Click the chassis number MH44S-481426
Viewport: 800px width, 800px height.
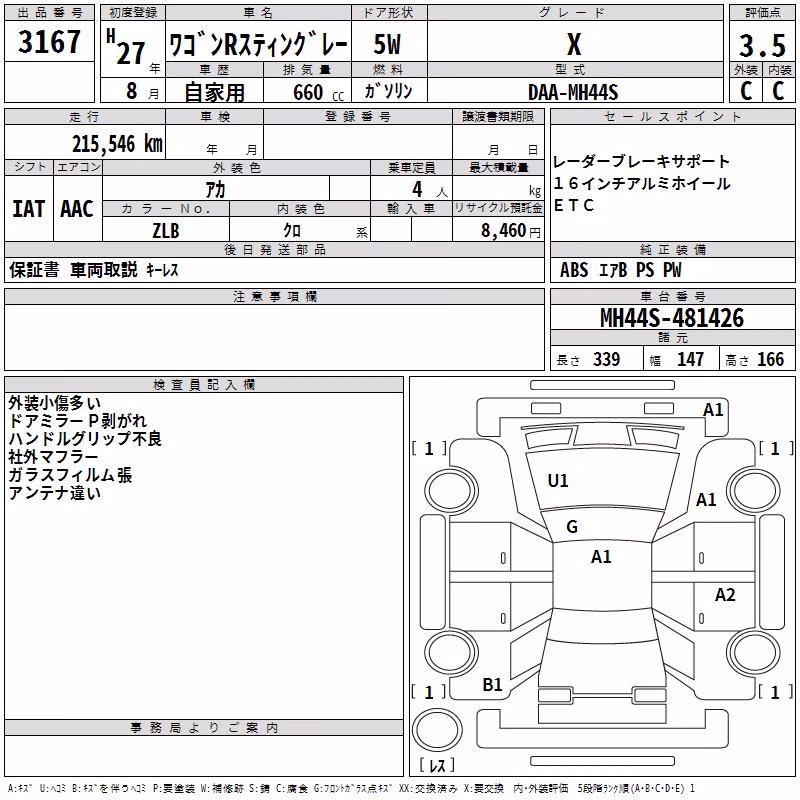point(672,318)
